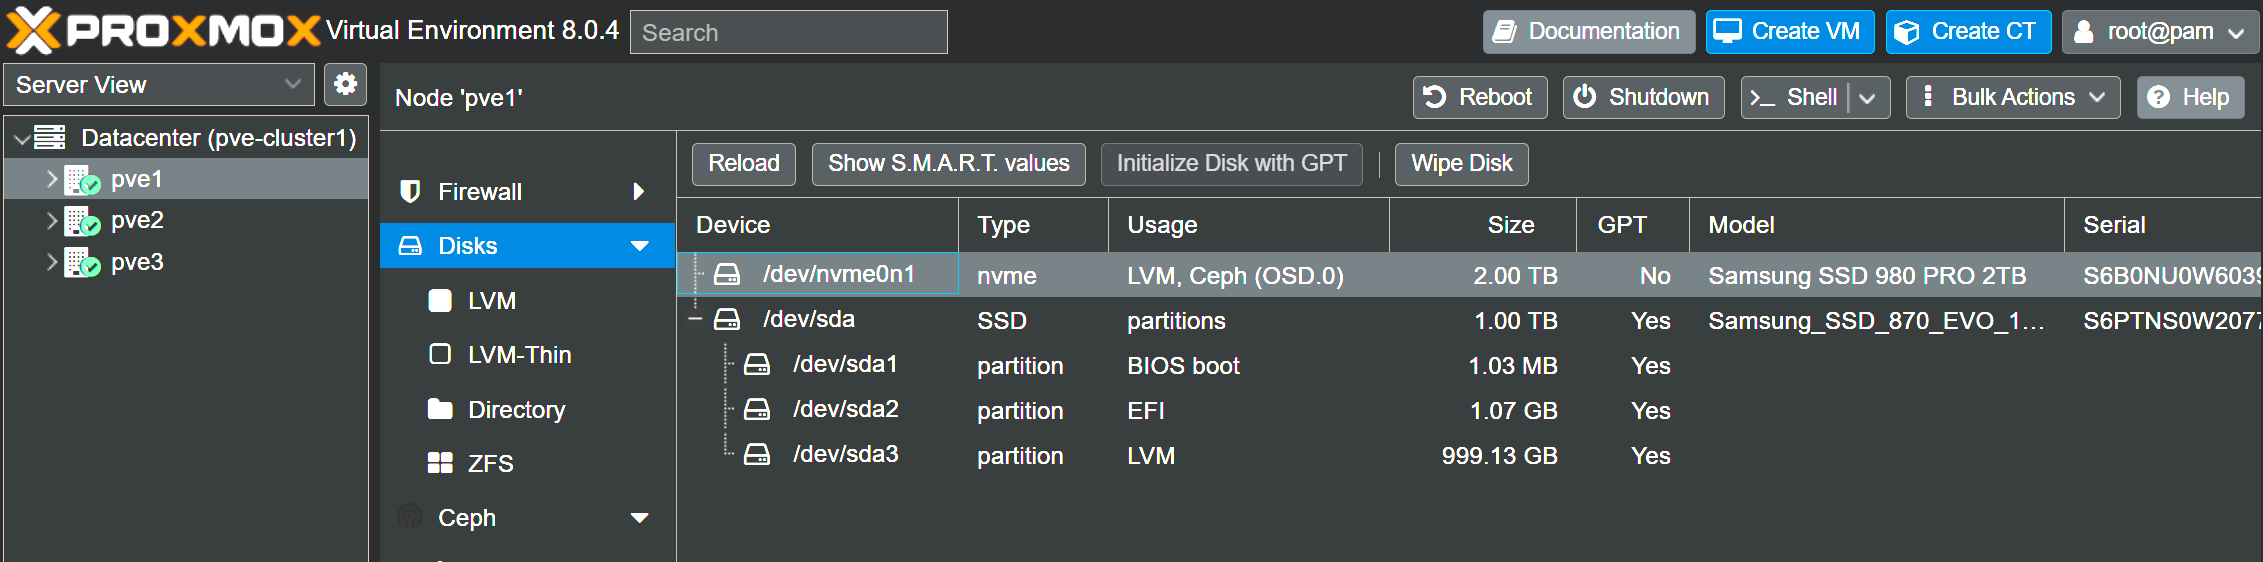Image resolution: width=2263 pixels, height=562 pixels.
Task: Sort by the Size column header
Action: pyautogui.click(x=1483, y=225)
